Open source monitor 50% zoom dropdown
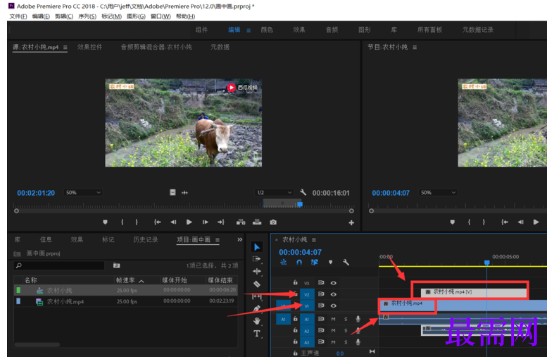557x363 pixels. point(83,193)
